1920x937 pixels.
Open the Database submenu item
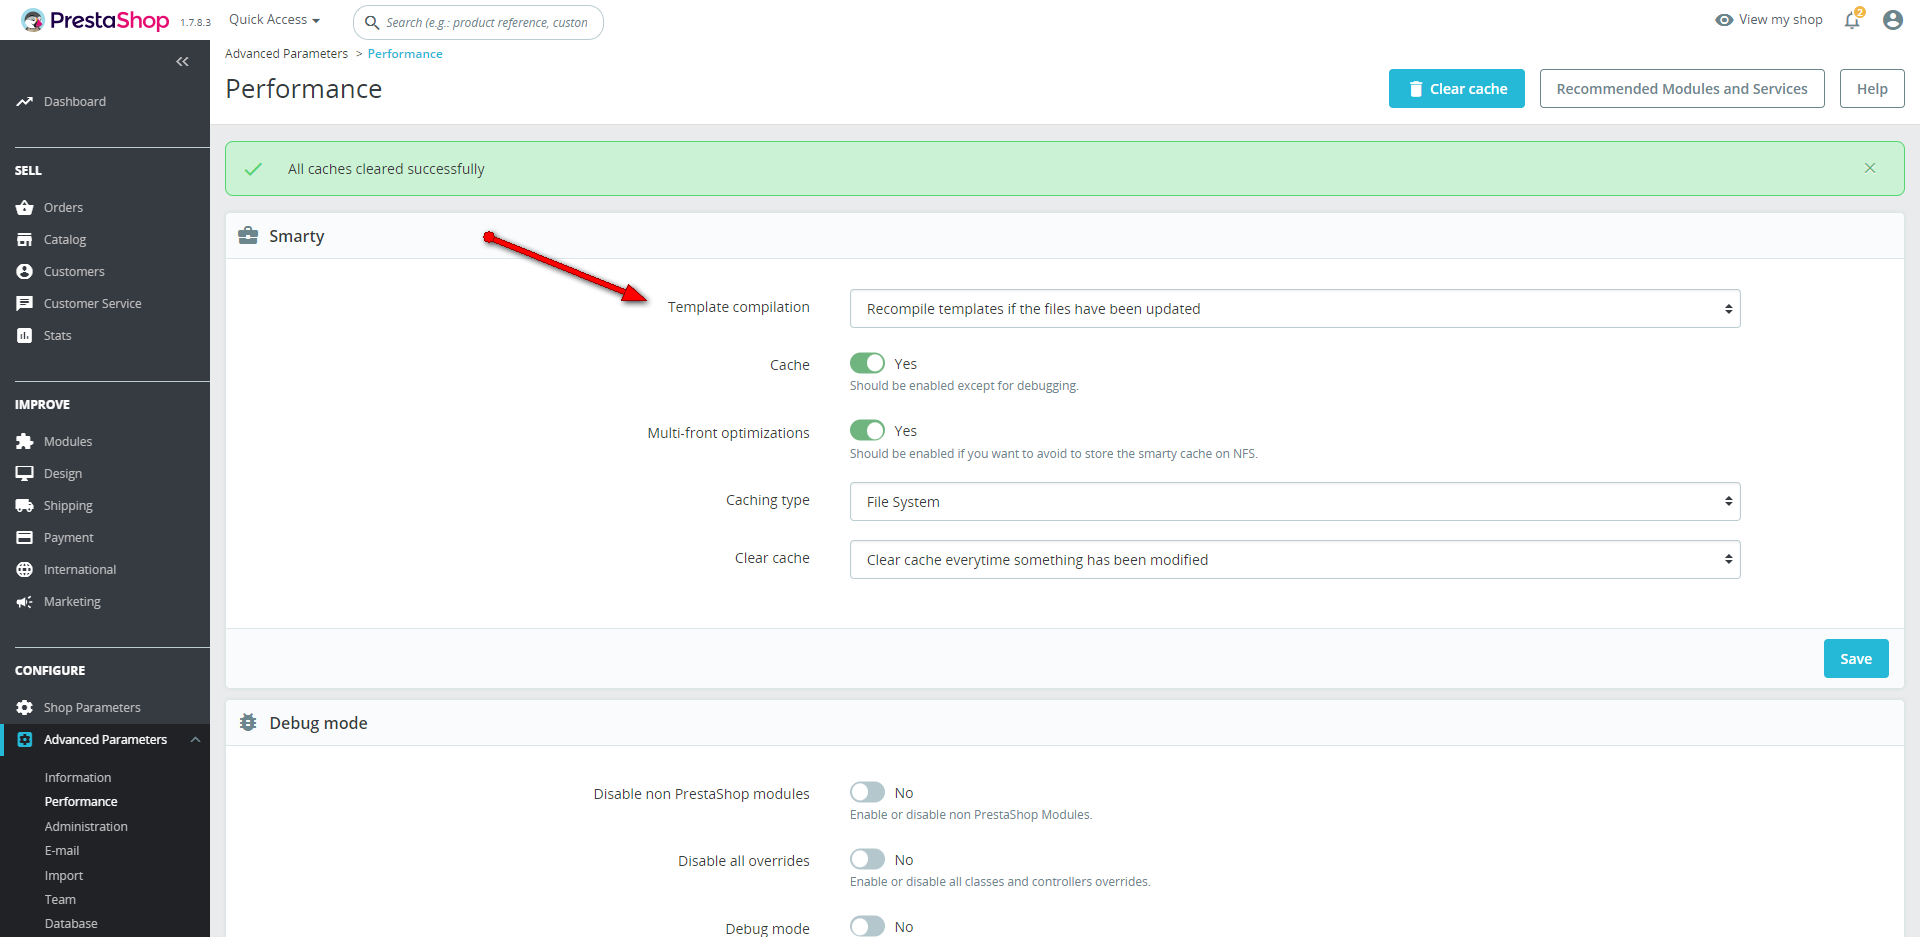[71, 924]
